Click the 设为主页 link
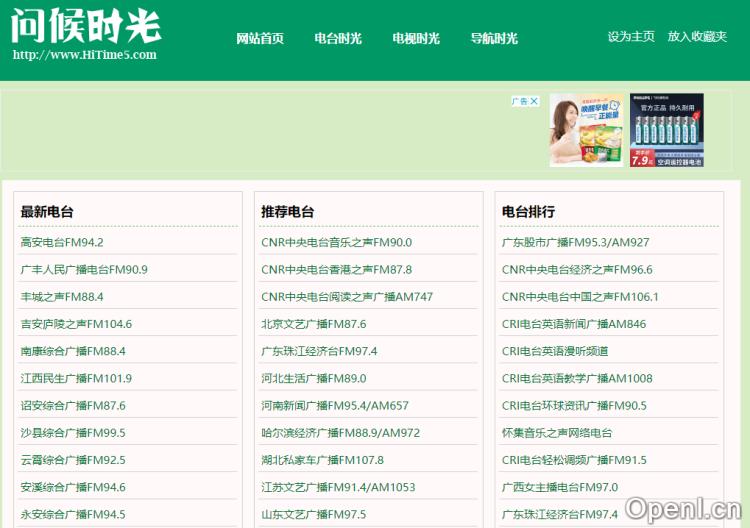This screenshot has height=528, width=750. 631,37
